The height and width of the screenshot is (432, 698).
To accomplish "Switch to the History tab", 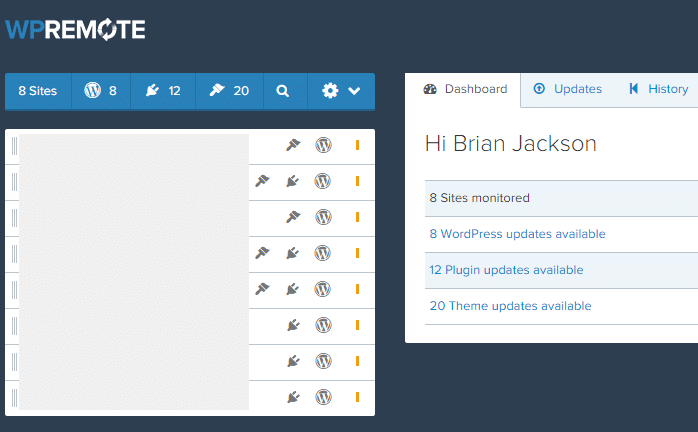I will point(659,89).
